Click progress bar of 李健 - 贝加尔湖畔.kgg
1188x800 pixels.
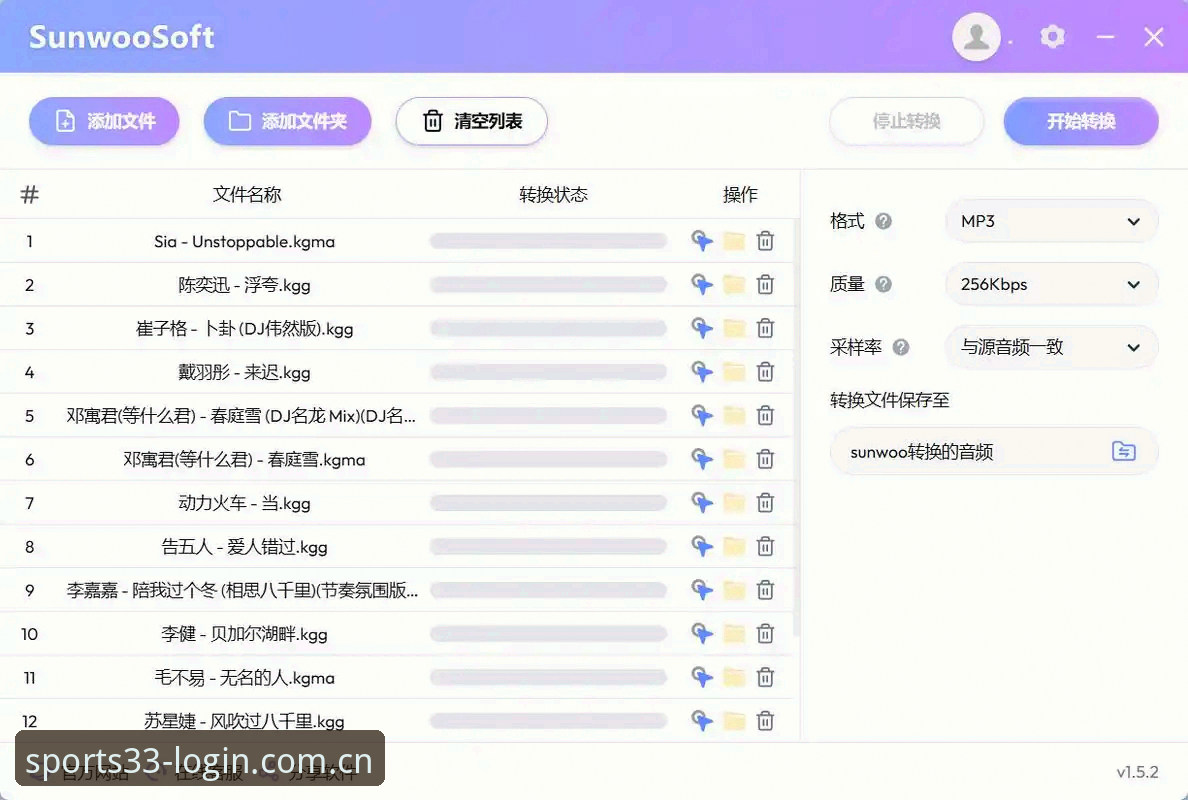(x=549, y=633)
